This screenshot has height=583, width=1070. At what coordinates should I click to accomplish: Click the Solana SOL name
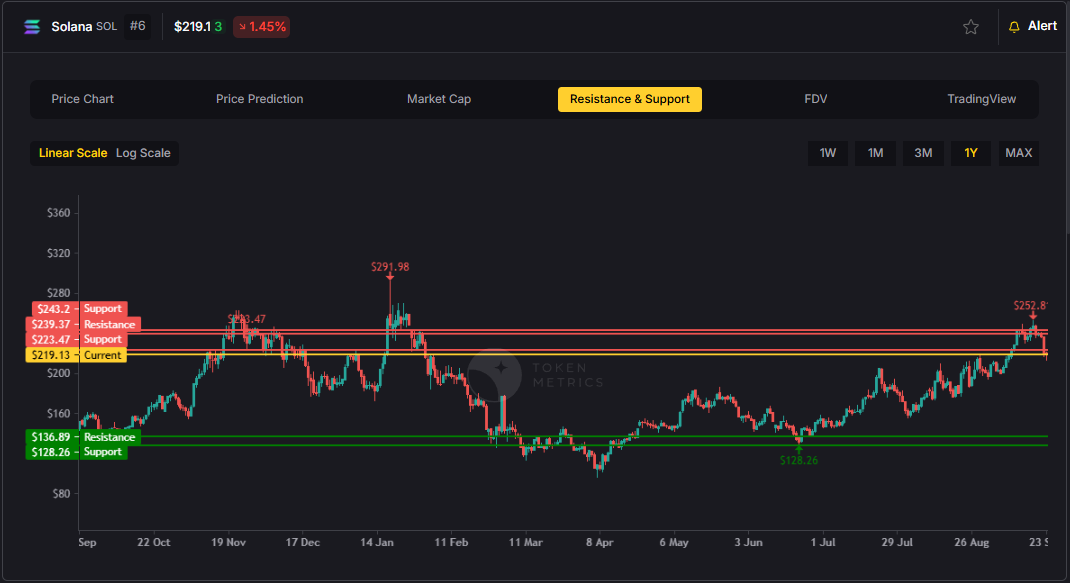tap(84, 27)
